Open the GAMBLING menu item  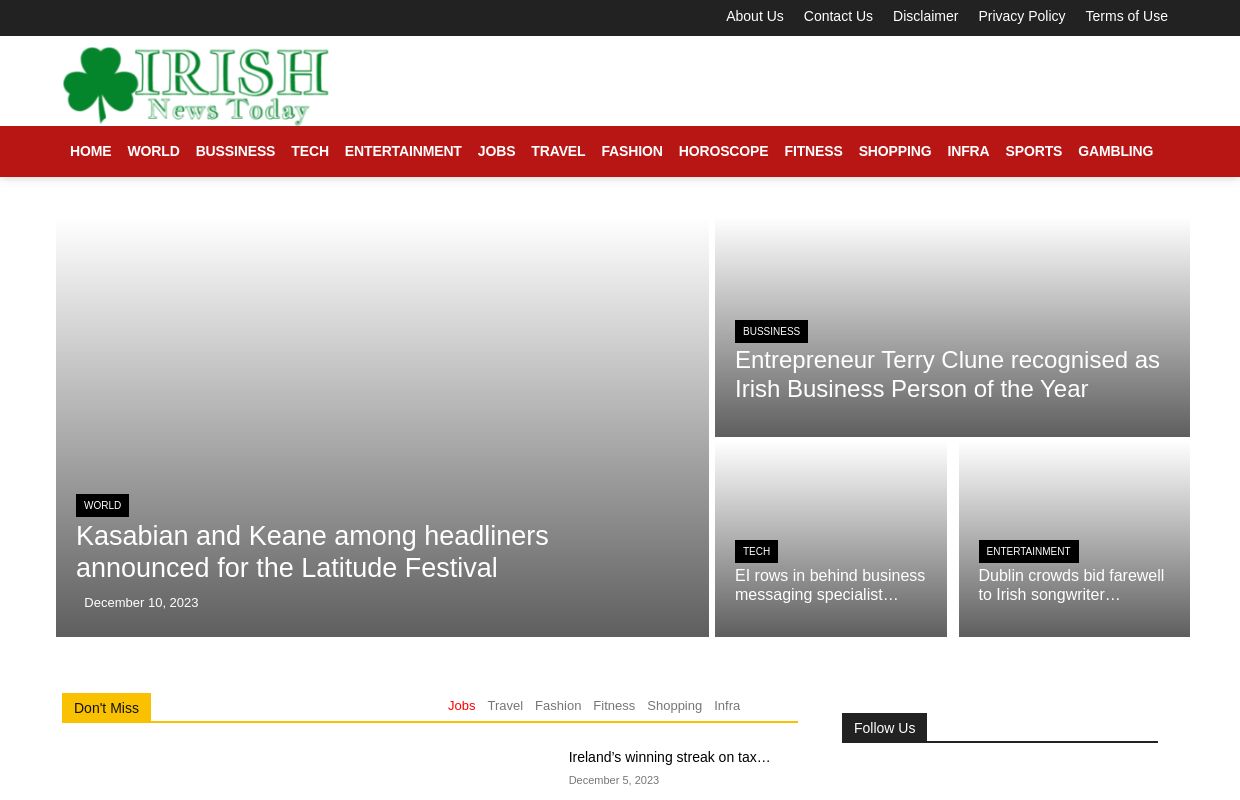tap(1115, 151)
